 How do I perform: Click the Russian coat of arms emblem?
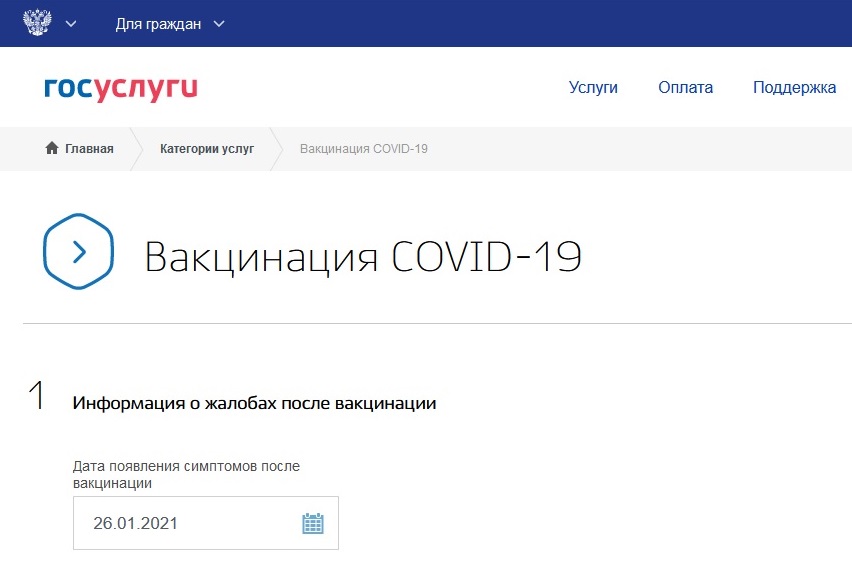(x=37, y=23)
